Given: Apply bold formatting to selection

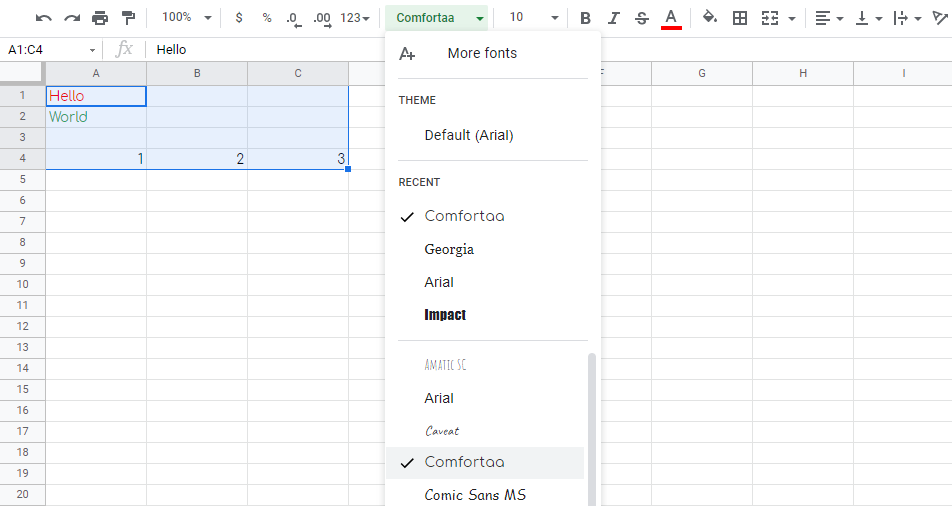Looking at the screenshot, I should [x=585, y=18].
